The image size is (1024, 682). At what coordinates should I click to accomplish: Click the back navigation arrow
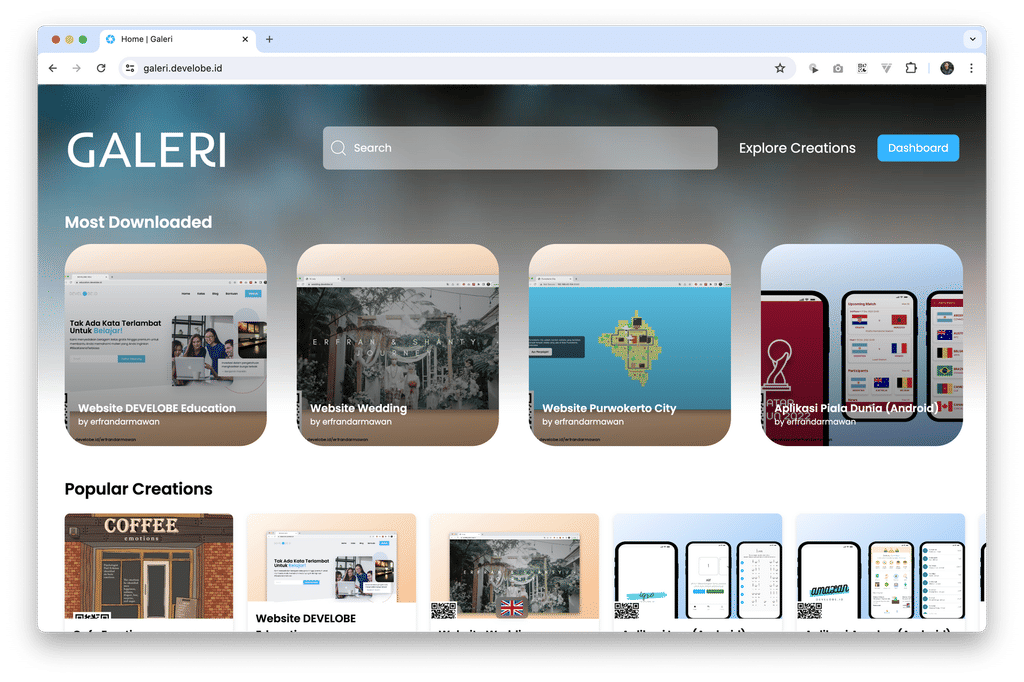click(52, 68)
